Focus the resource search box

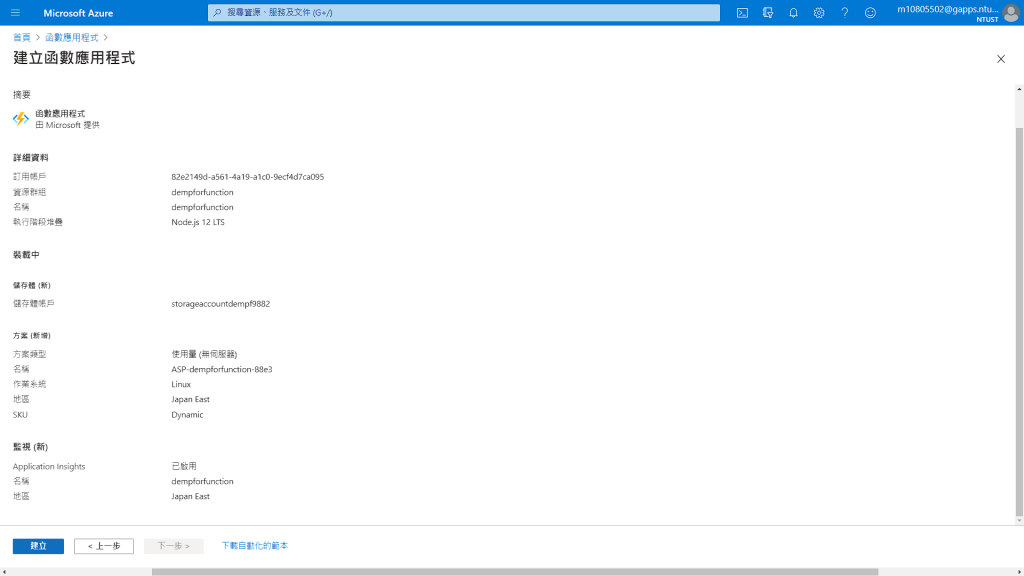(464, 12)
